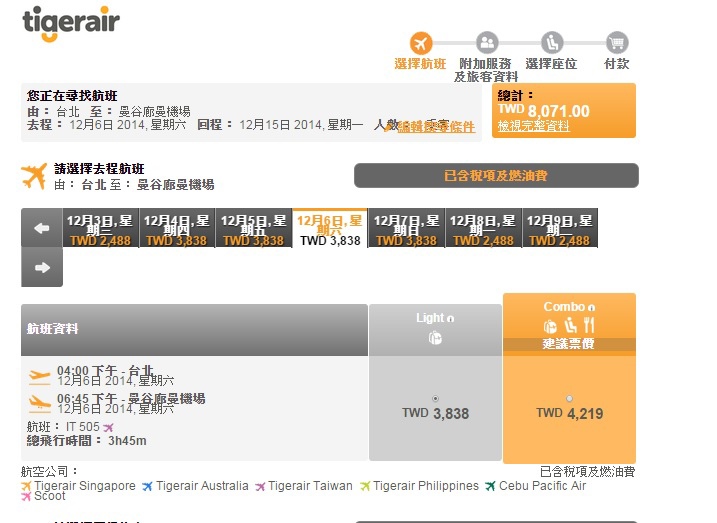Click the Tigerair Australia legend plane icon

click(x=147, y=486)
